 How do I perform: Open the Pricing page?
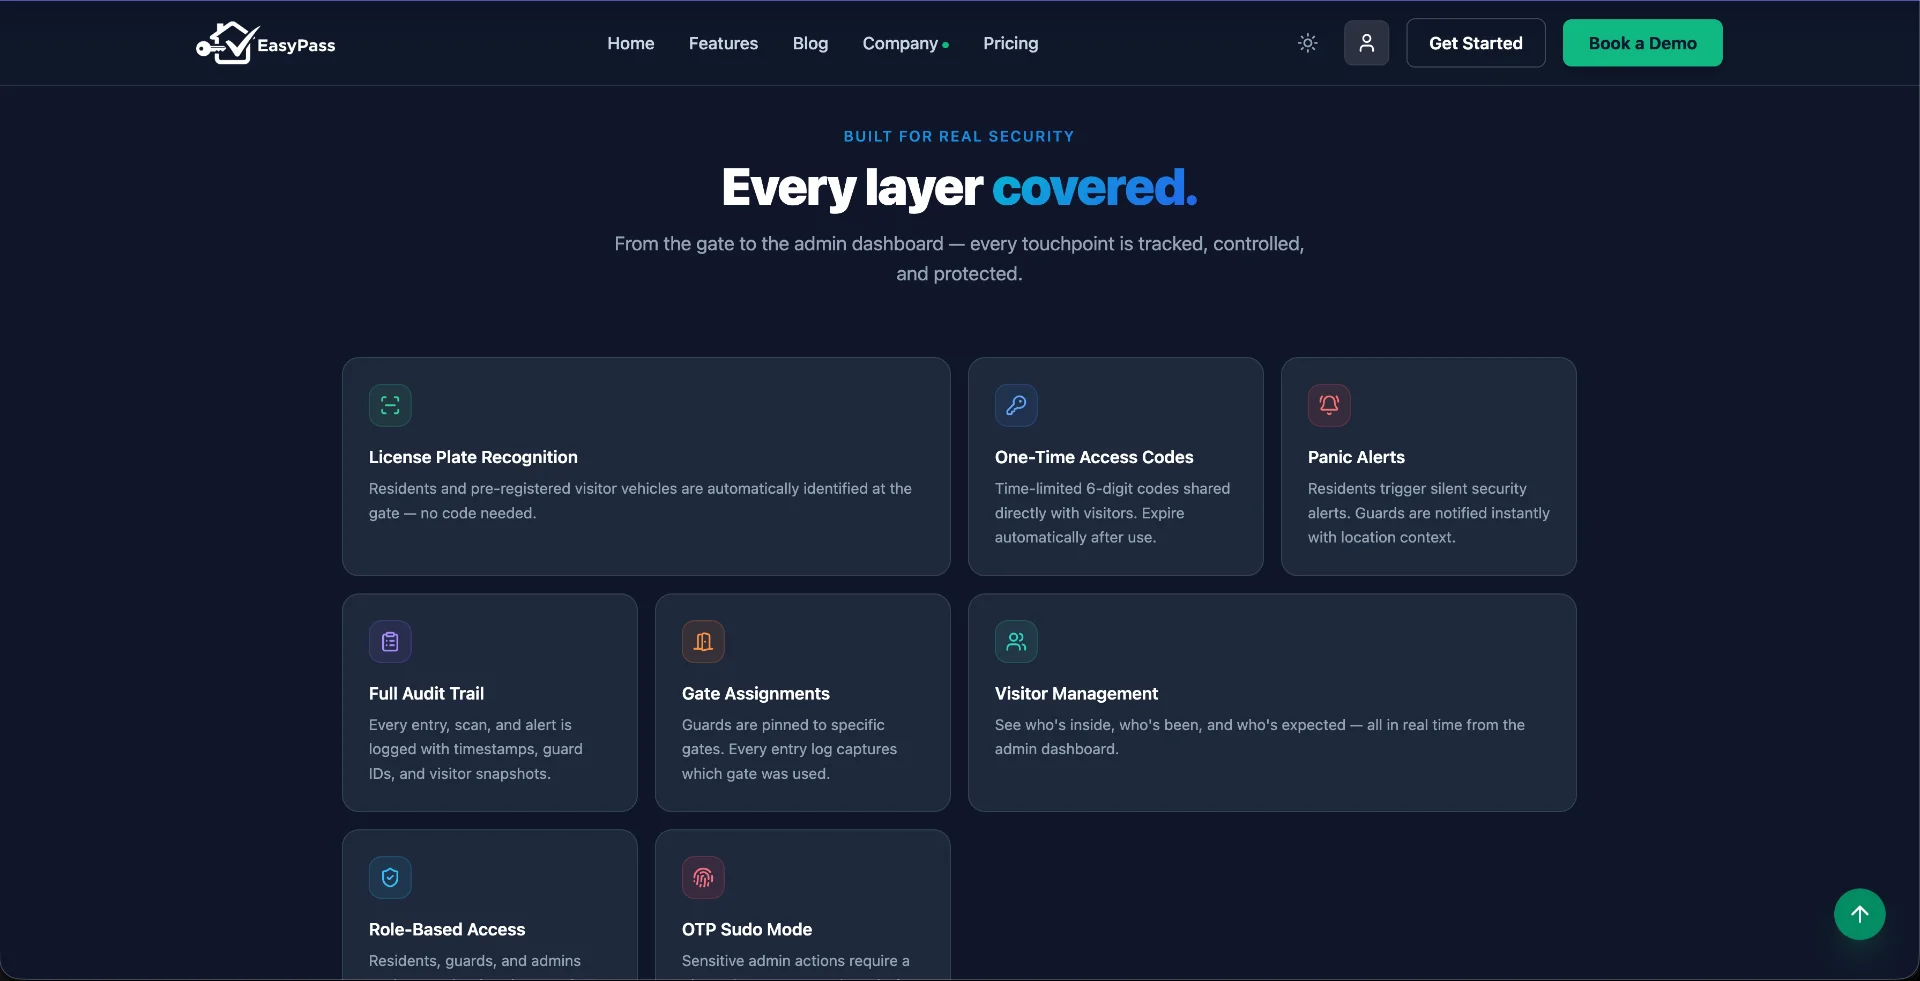point(1010,43)
